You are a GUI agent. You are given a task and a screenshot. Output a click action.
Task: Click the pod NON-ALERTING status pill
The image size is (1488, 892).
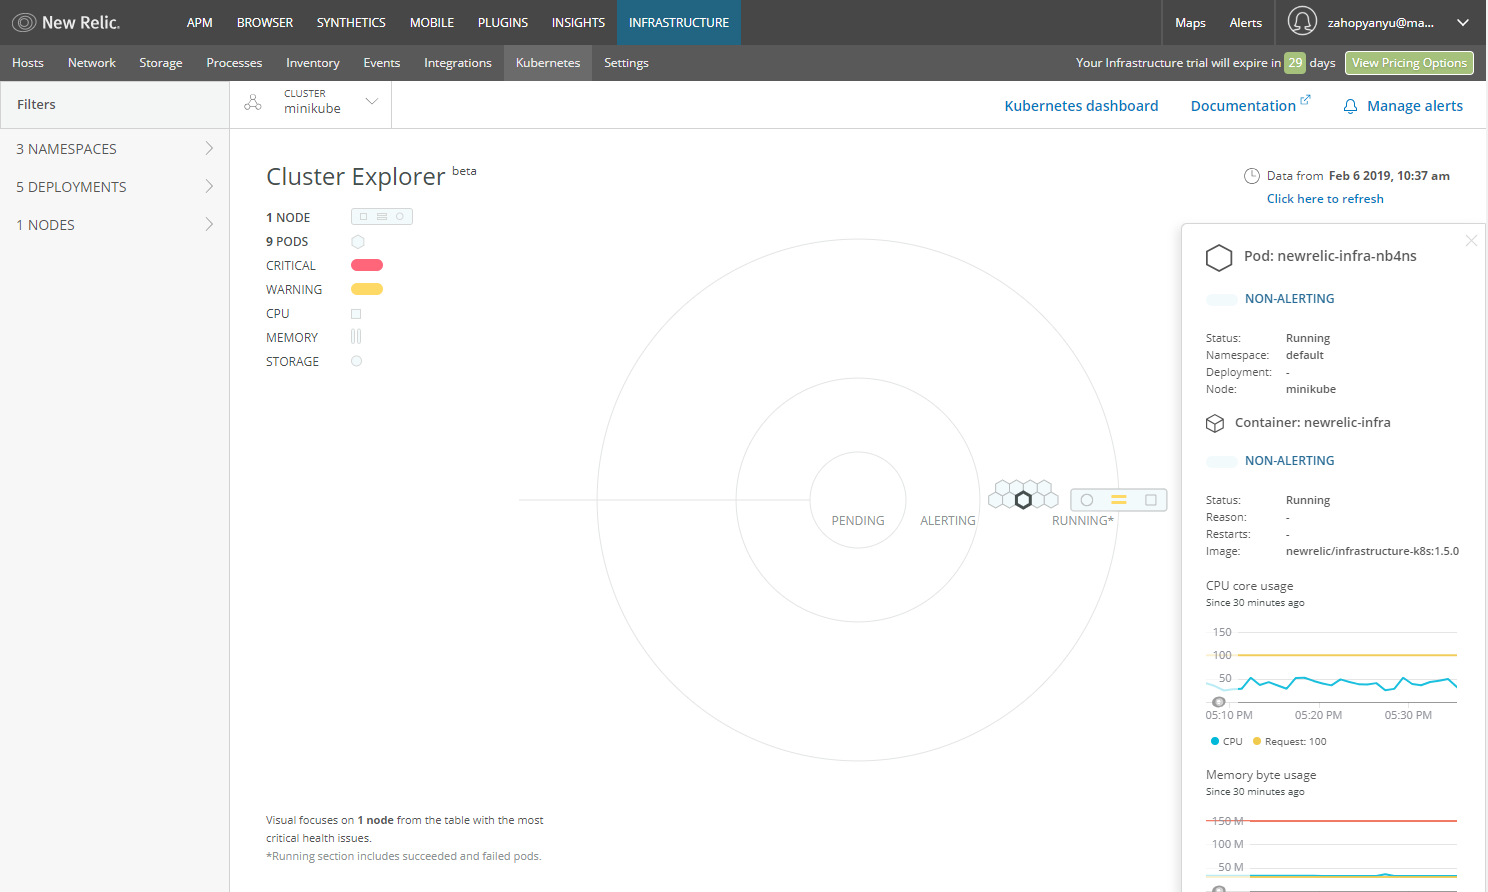(1221, 299)
